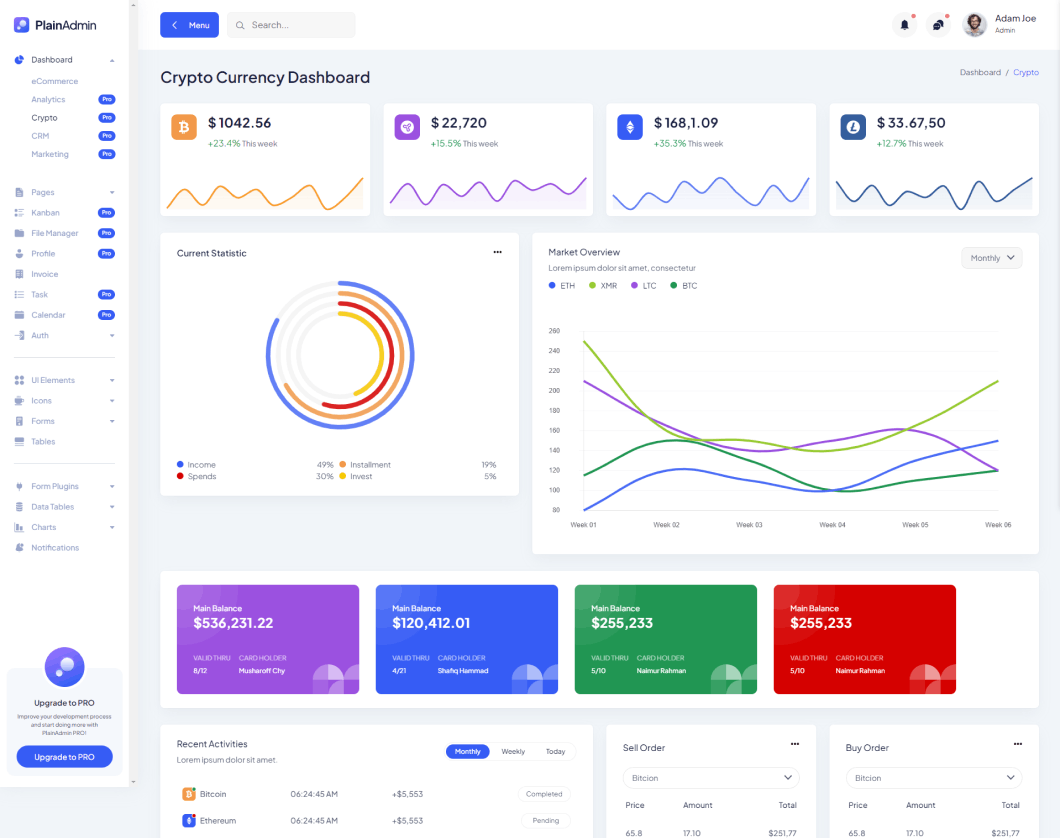Select the purple Main Balance card
This screenshot has width=1060, height=838.
pyautogui.click(x=268, y=639)
